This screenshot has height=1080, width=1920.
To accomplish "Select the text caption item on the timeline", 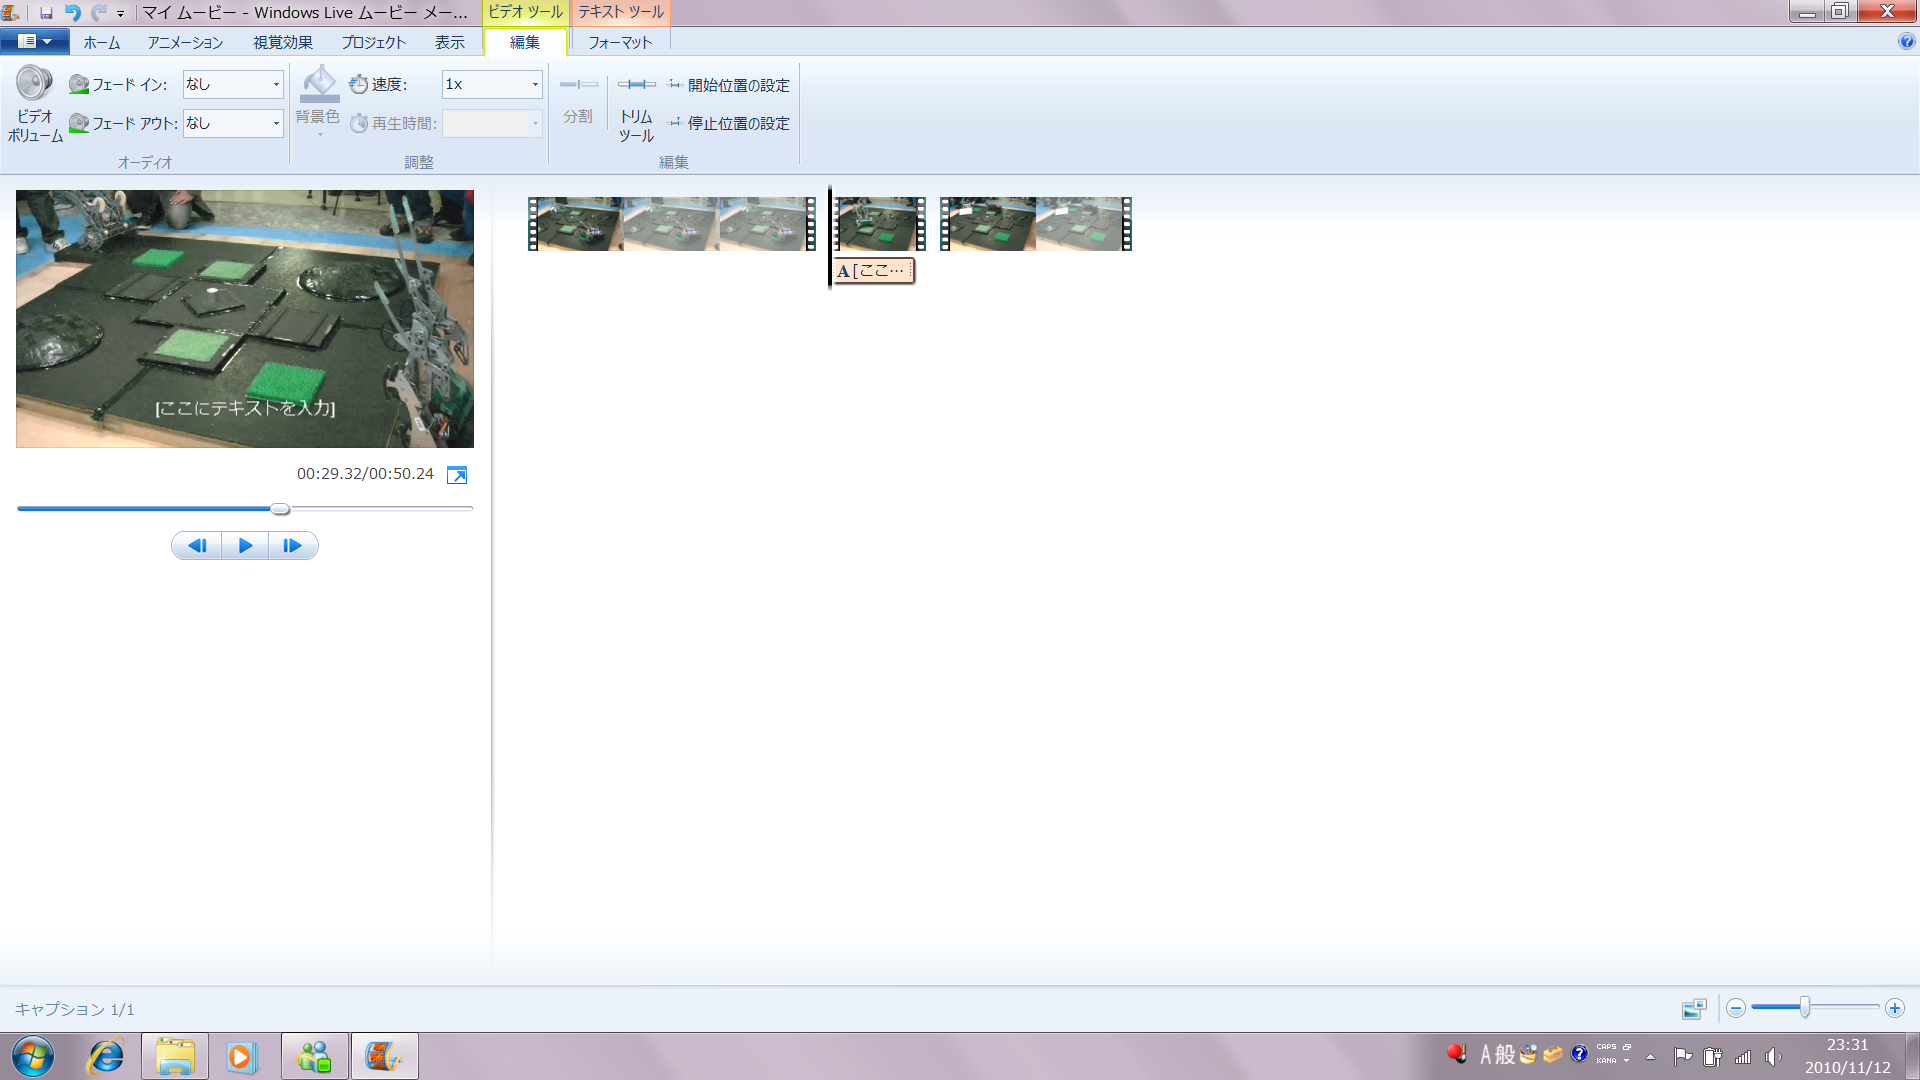I will click(873, 271).
